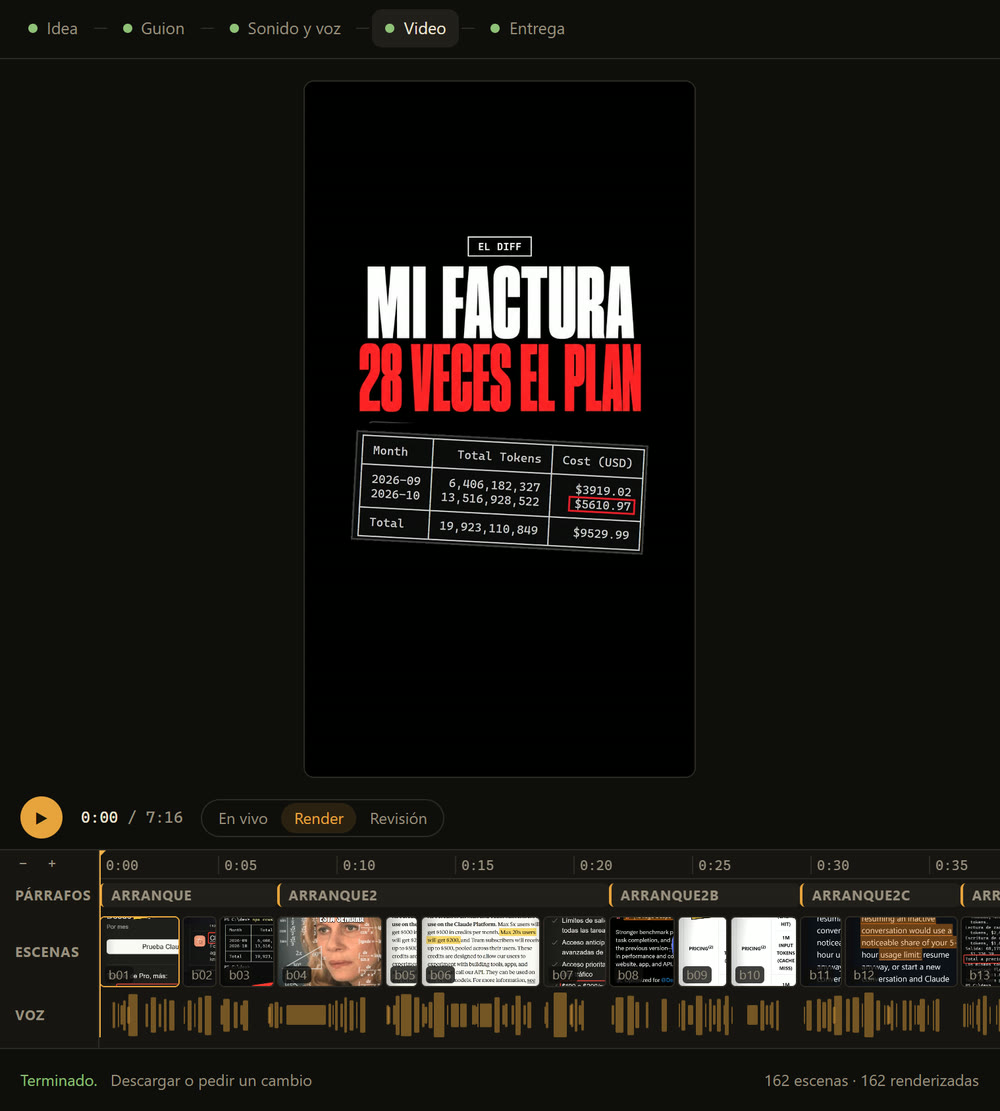The image size is (1000, 1111).
Task: Open scene thumbnail b11
Action: click(821, 952)
